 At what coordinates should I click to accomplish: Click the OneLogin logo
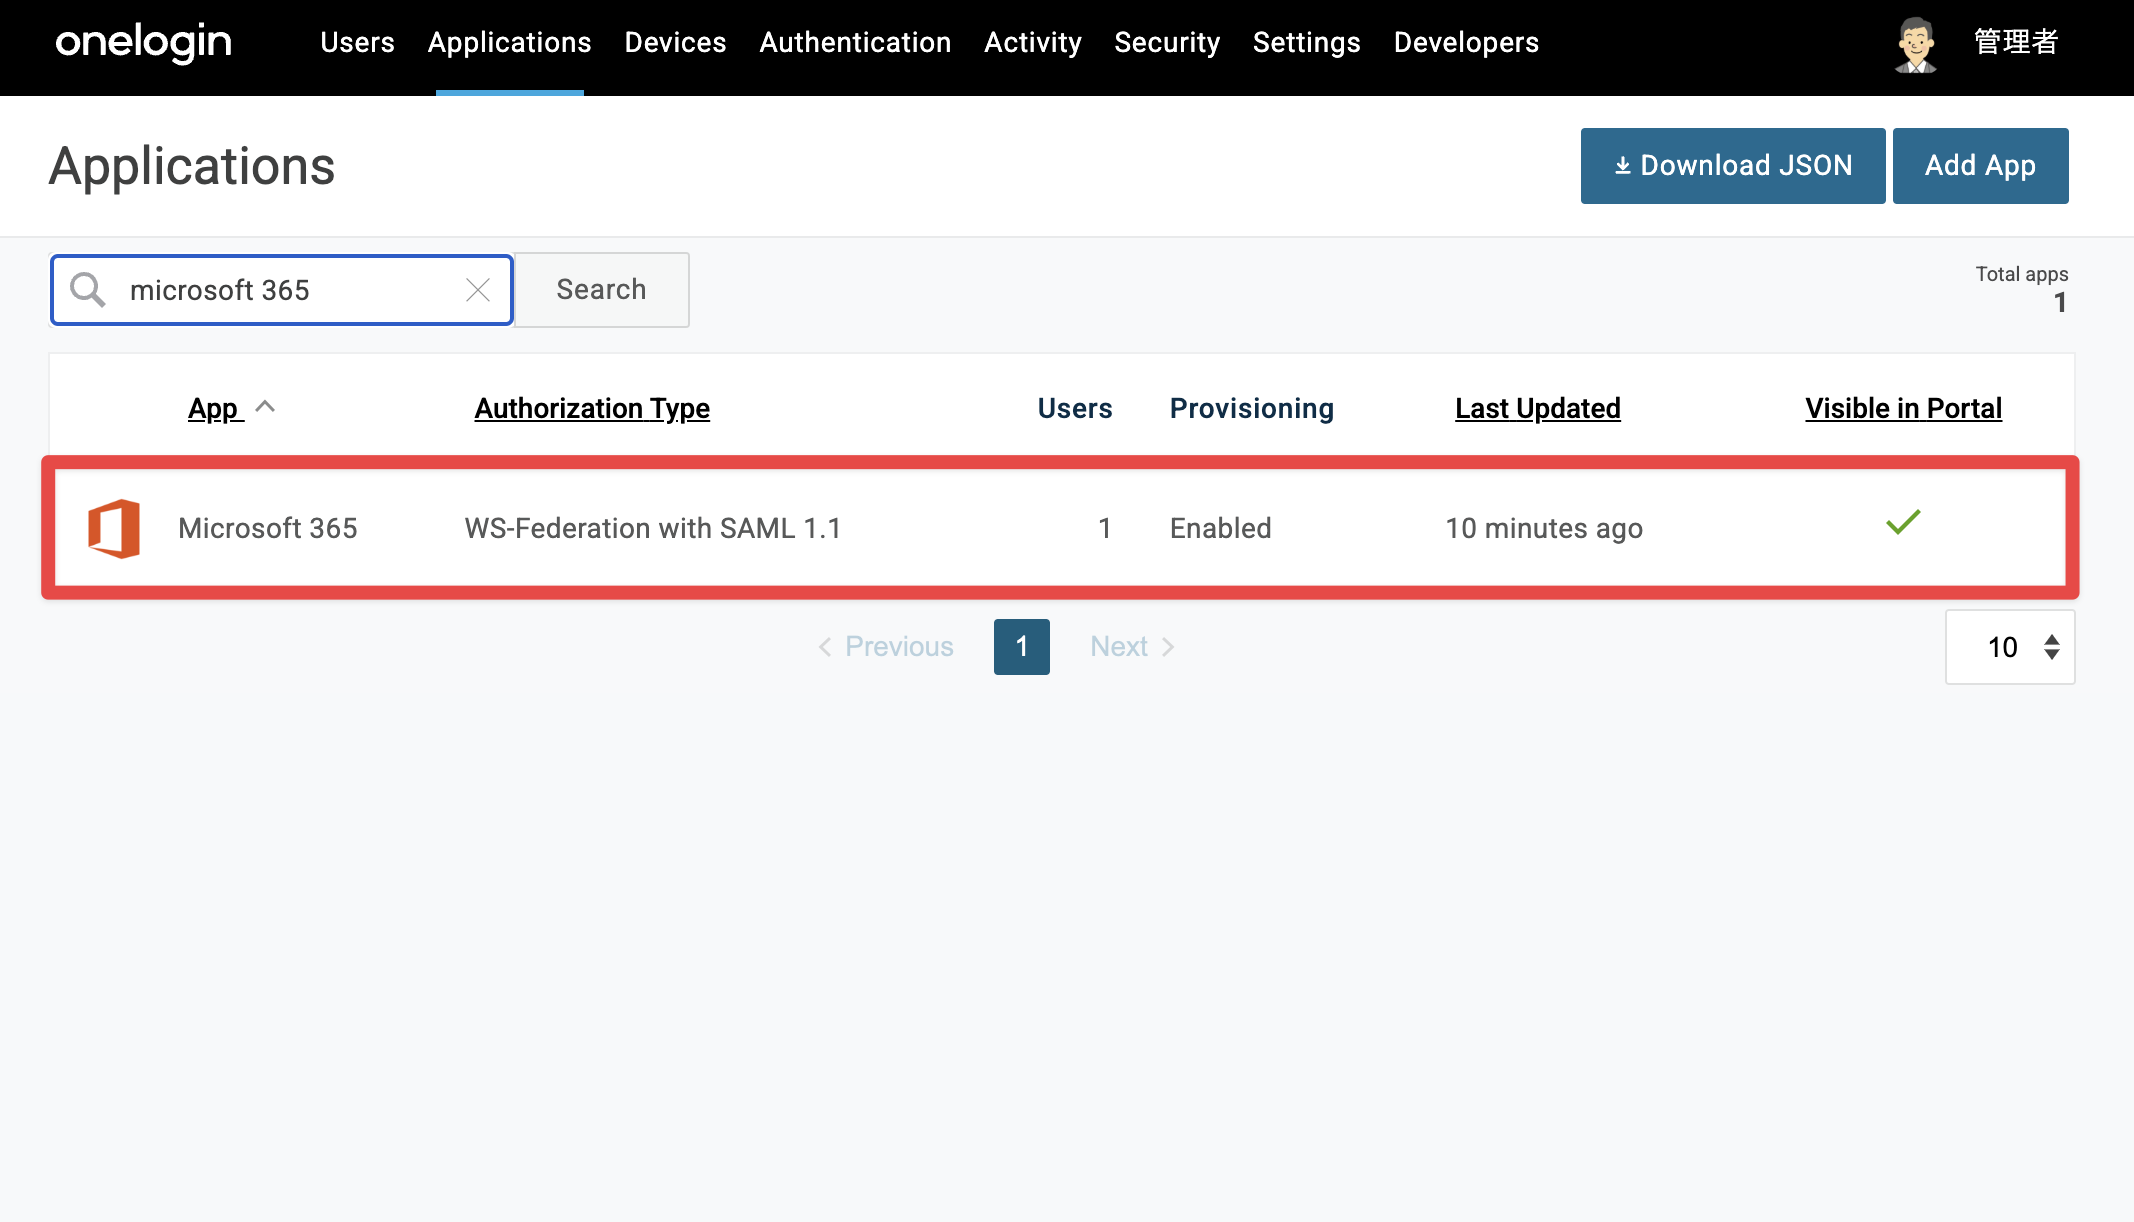[143, 42]
